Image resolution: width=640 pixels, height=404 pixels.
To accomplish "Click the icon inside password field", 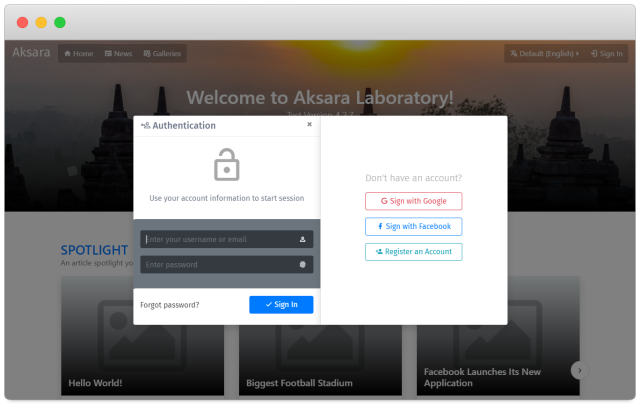I will pos(302,265).
